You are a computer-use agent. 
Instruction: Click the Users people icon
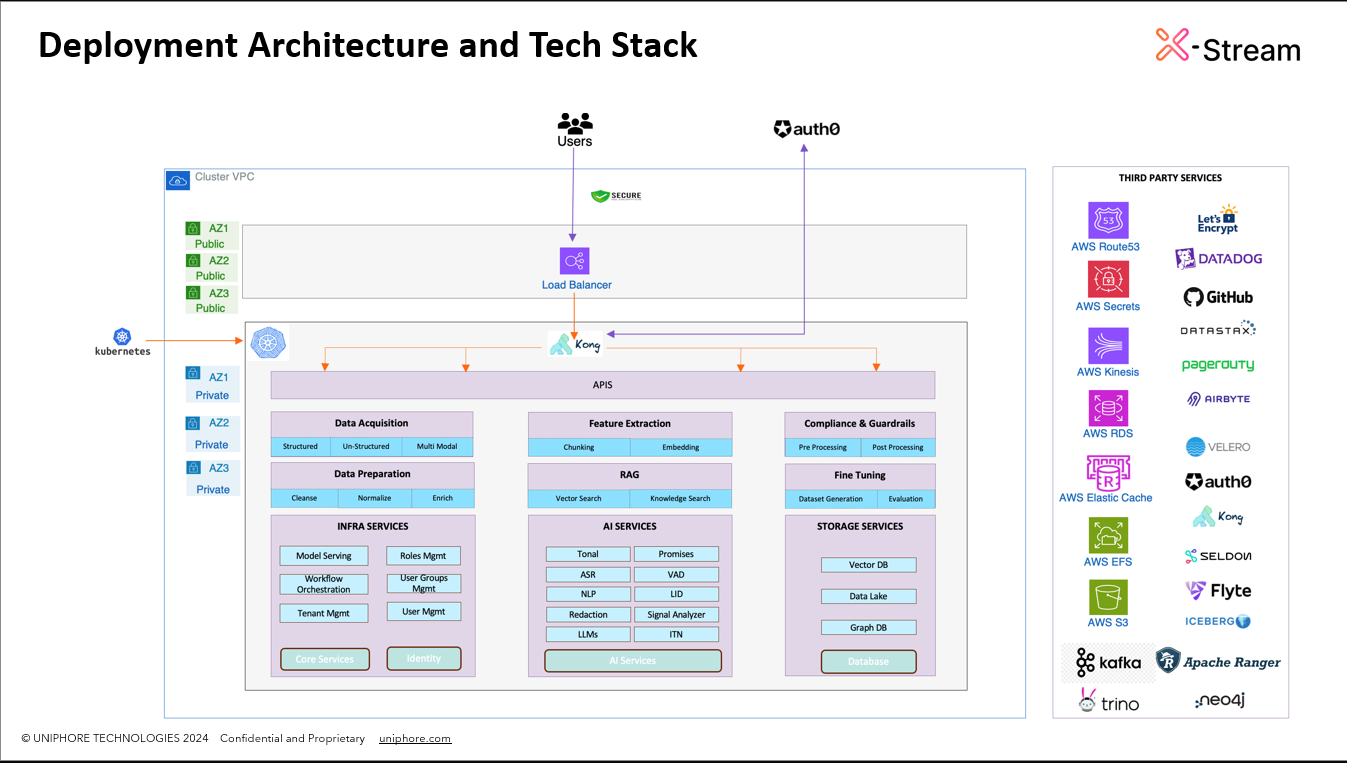pos(575,123)
